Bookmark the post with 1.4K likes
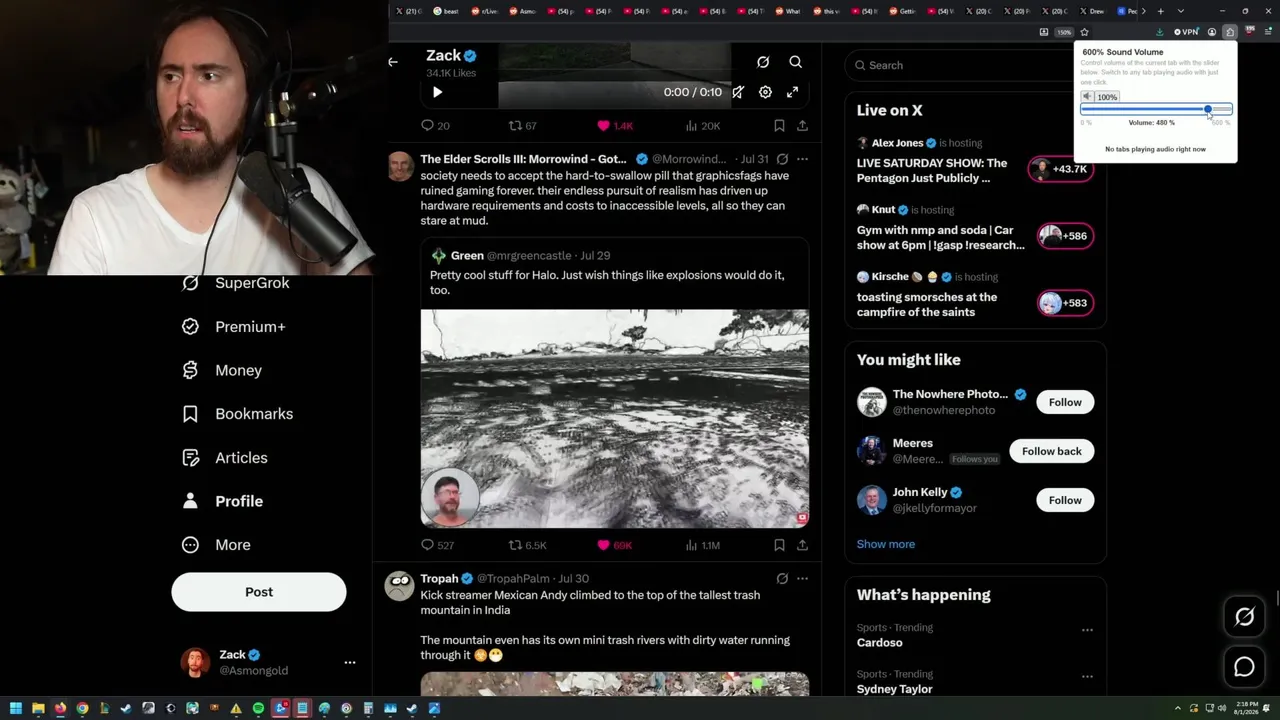 point(779,126)
